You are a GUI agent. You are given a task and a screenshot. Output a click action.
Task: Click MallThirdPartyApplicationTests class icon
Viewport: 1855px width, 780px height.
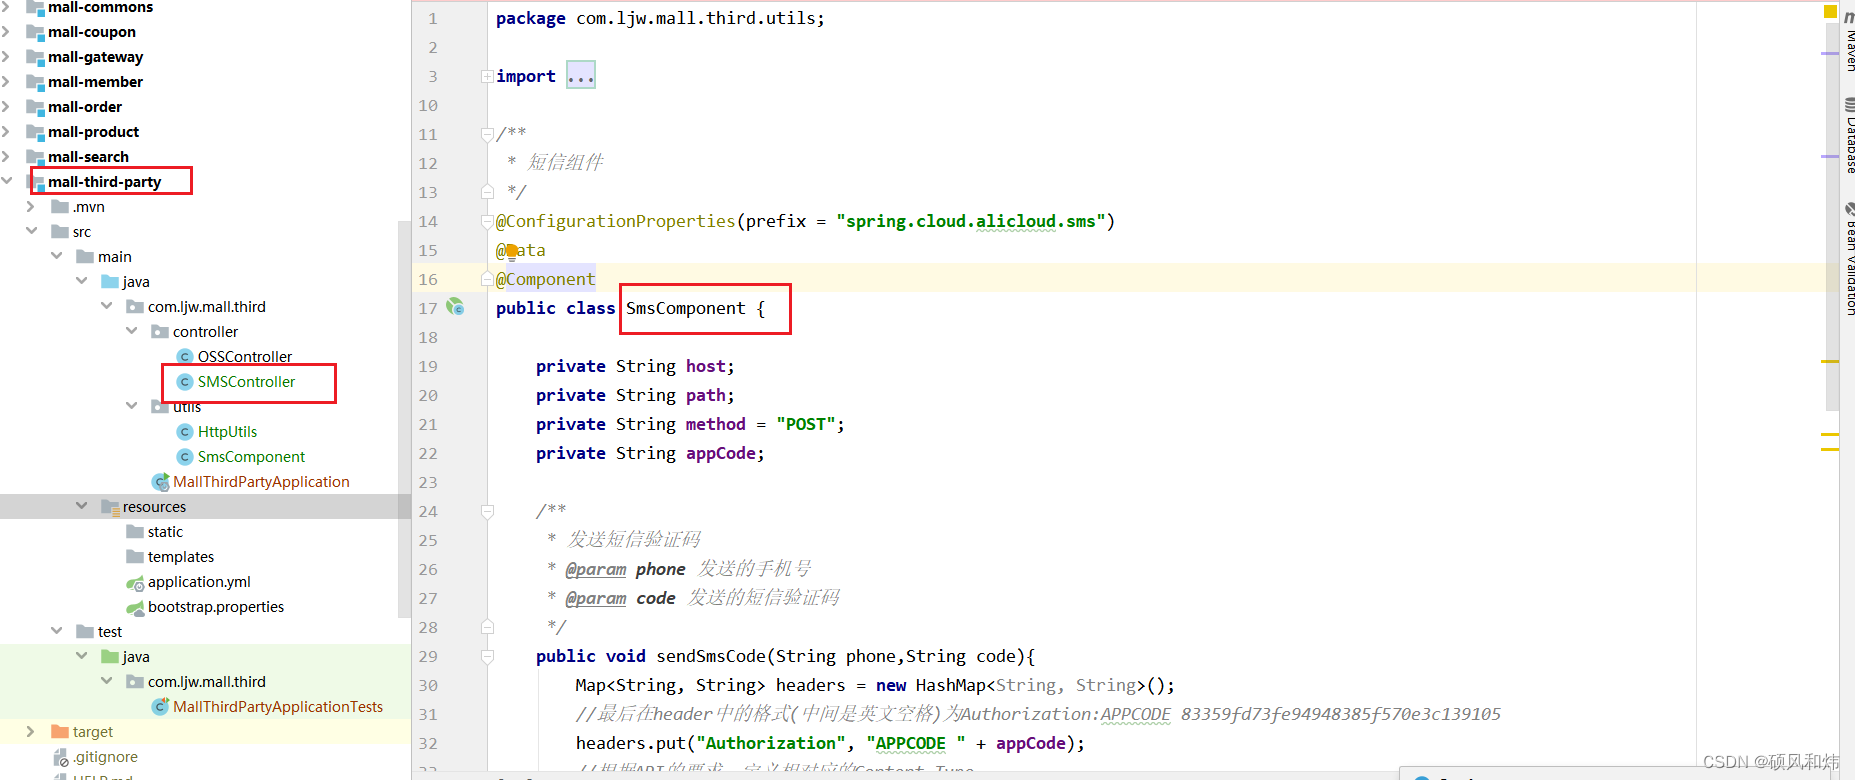(x=160, y=707)
